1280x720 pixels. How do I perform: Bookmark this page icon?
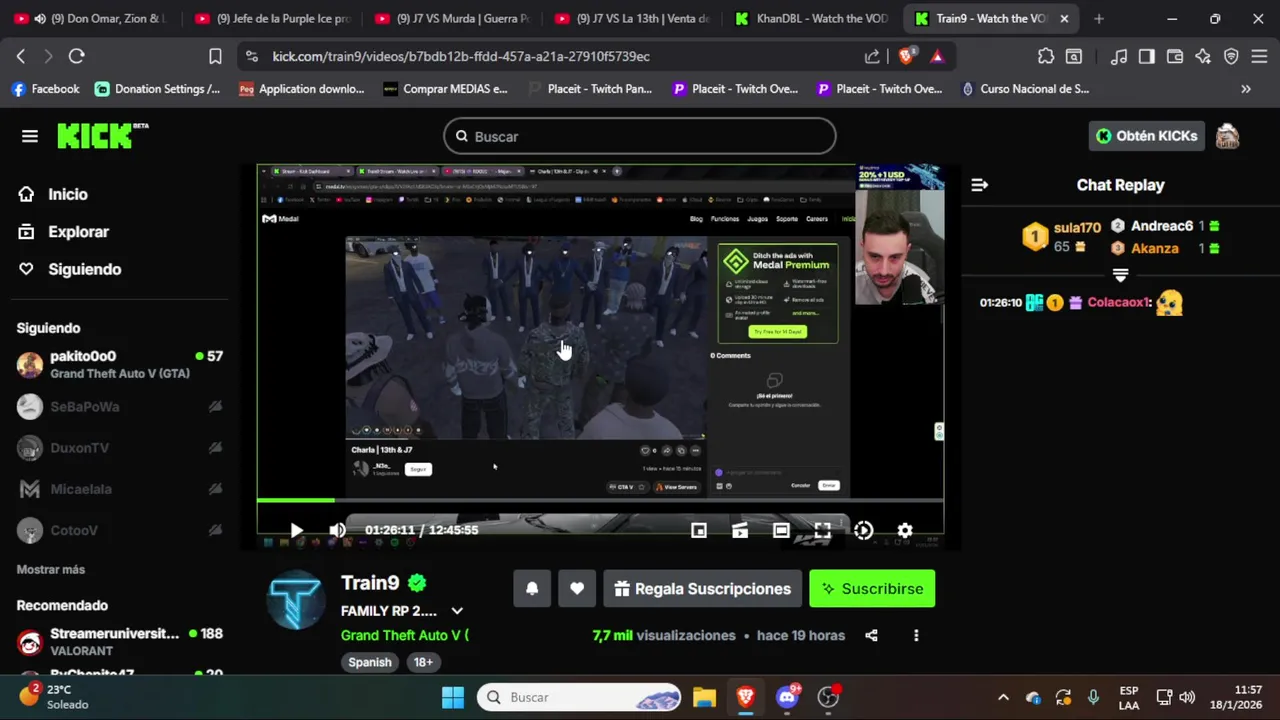[215, 56]
